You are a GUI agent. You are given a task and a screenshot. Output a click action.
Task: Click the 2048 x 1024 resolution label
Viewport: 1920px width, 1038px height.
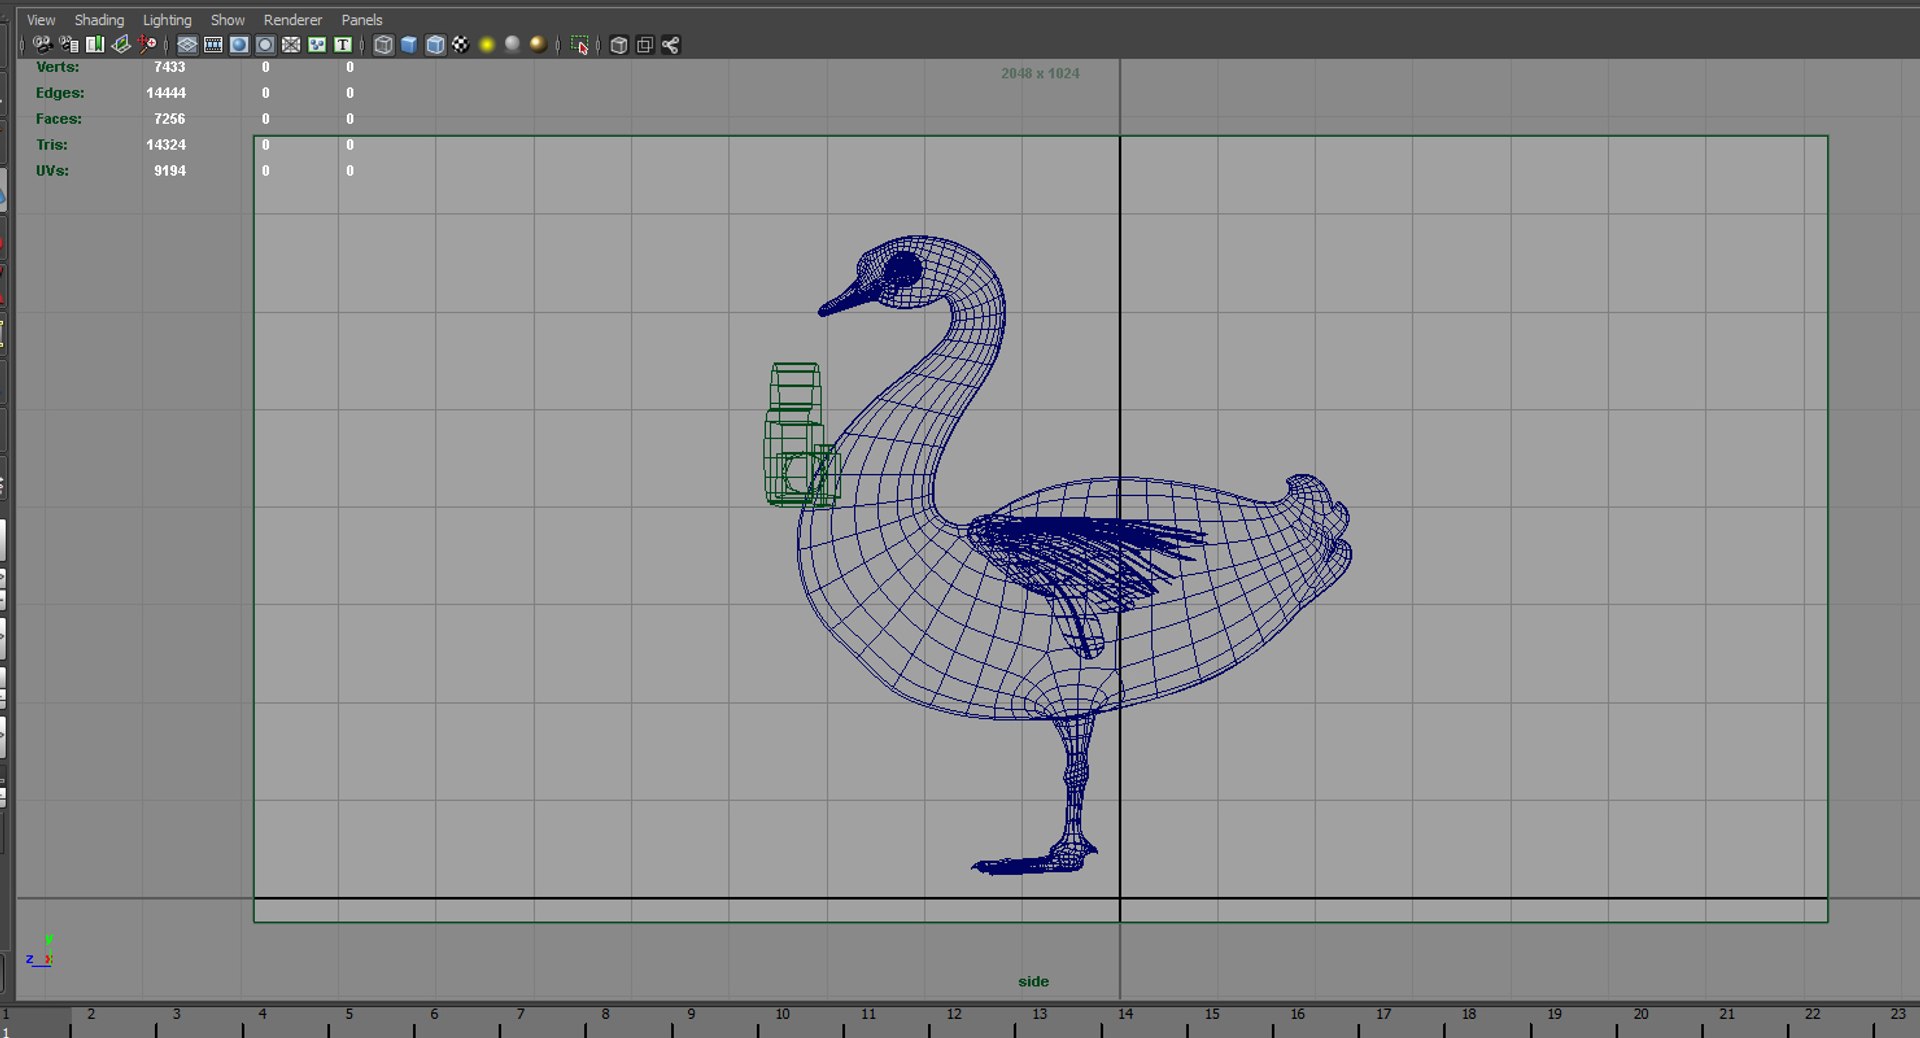pos(1040,73)
